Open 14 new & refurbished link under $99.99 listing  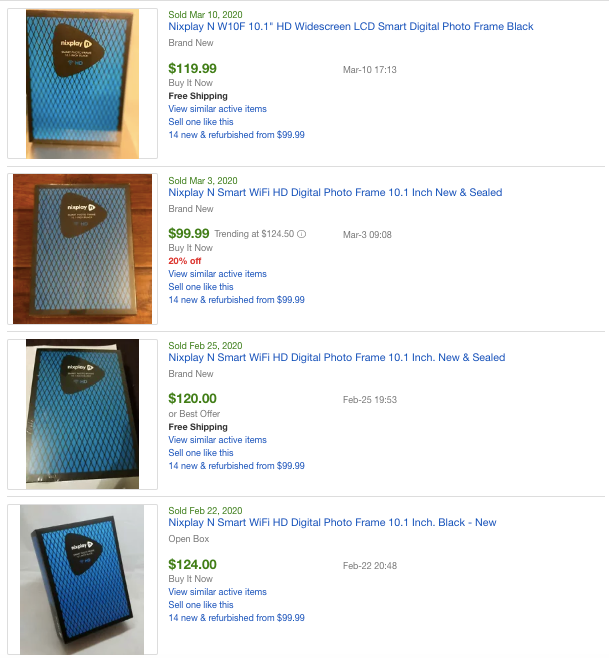(236, 300)
